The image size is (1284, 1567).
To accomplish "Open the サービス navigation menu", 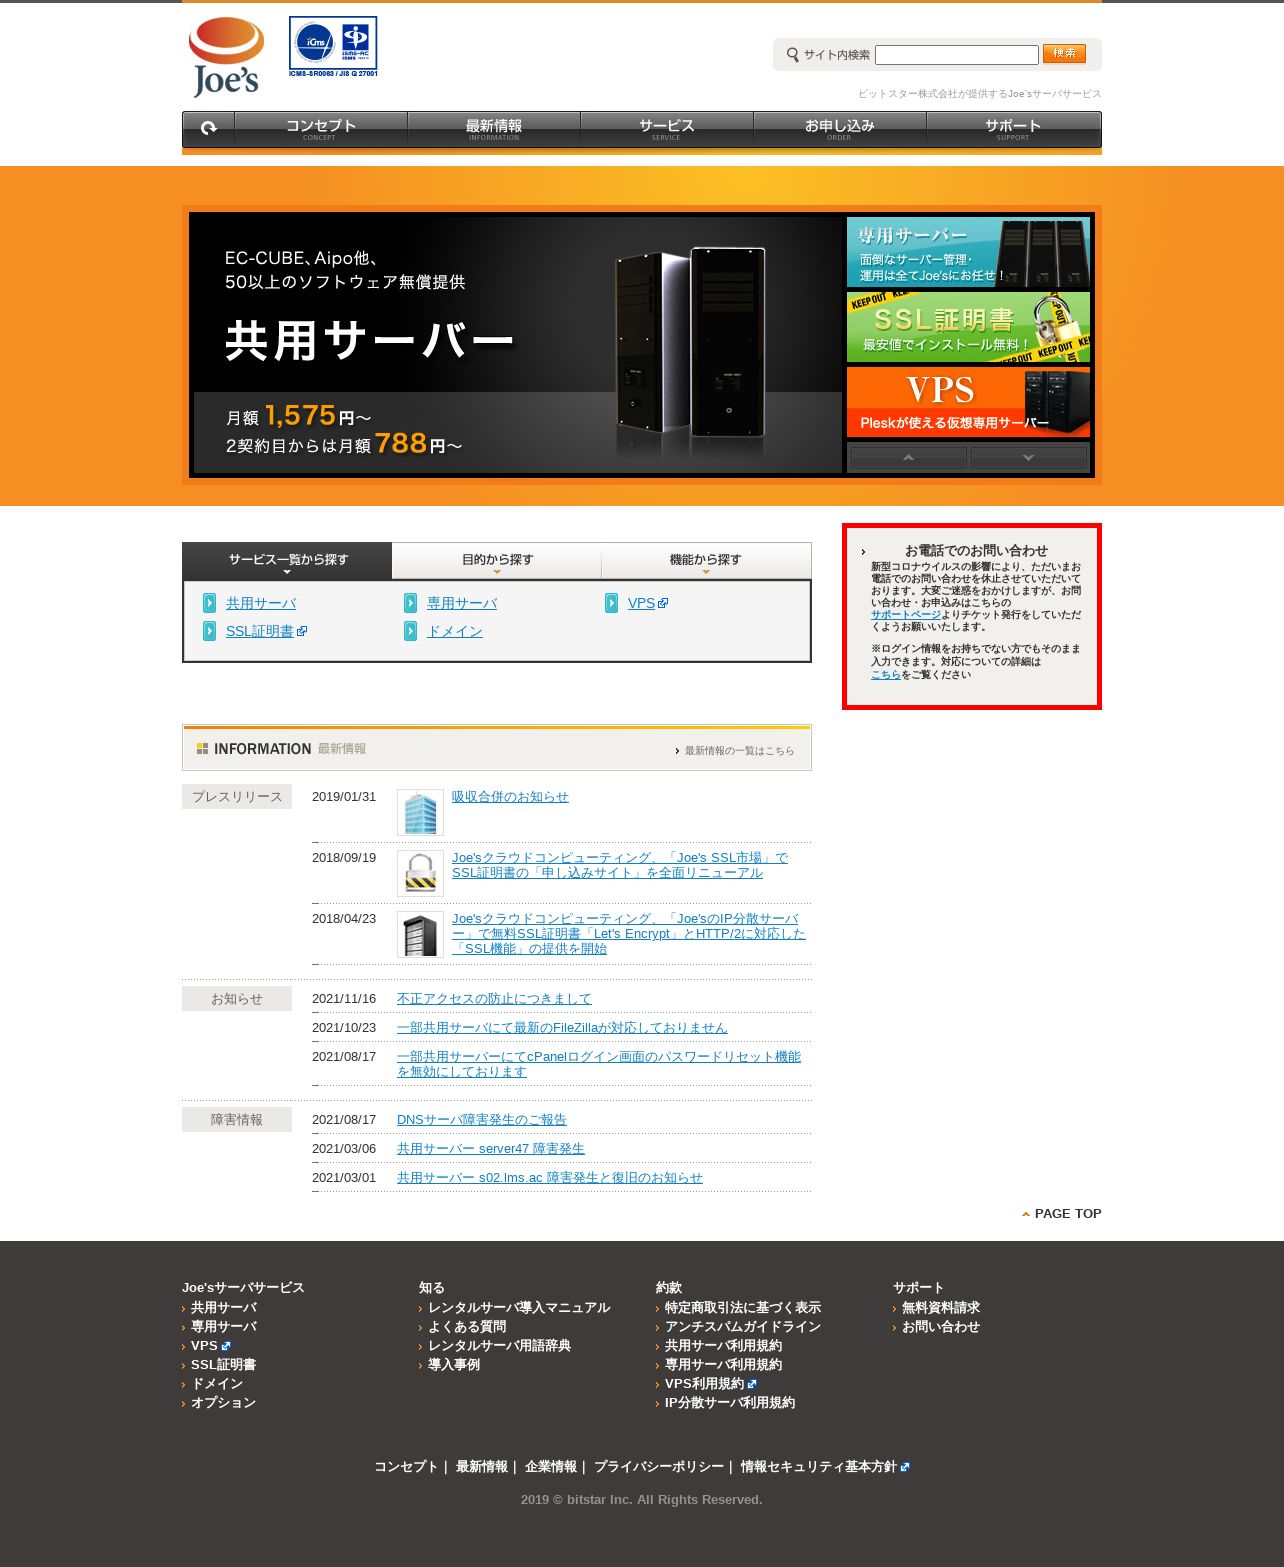I will (667, 129).
